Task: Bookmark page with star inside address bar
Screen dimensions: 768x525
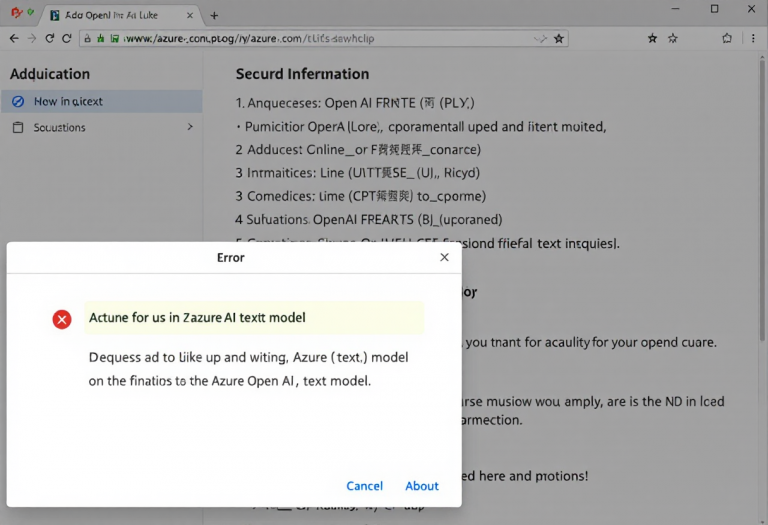Action: tap(559, 38)
